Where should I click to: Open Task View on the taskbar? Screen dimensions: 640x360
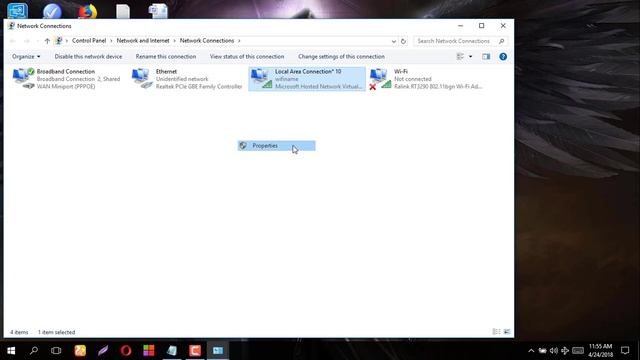click(x=56, y=350)
